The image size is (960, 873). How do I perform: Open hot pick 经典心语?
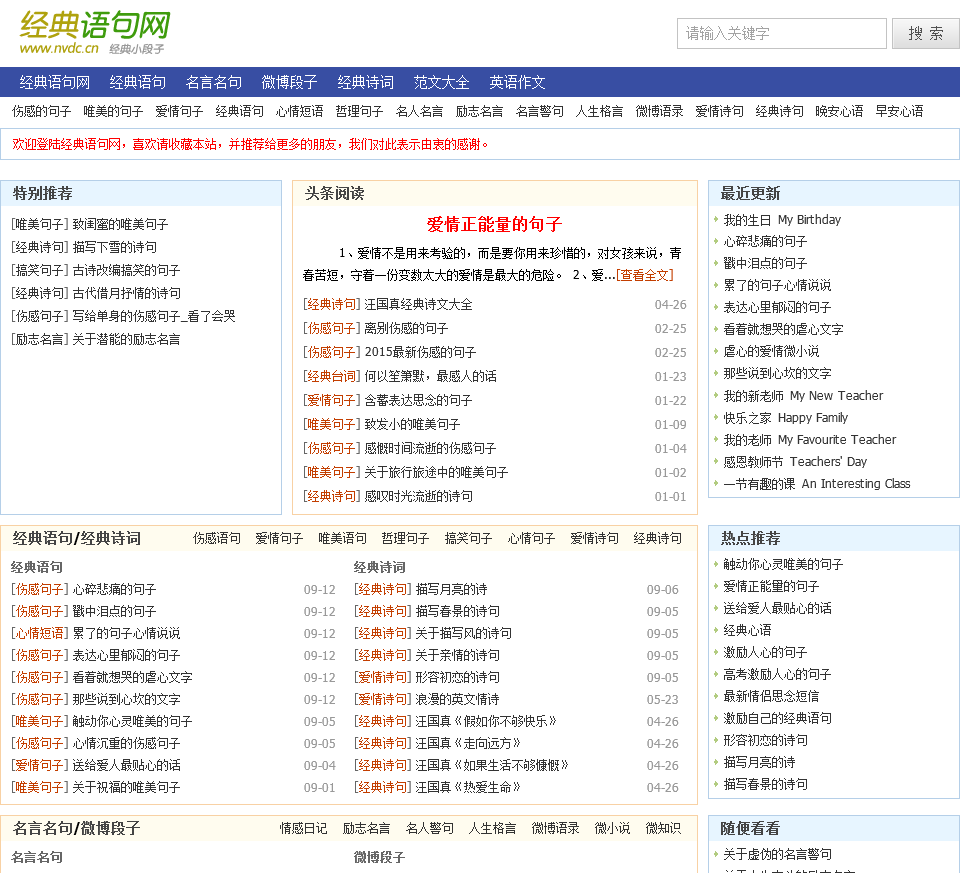(748, 631)
